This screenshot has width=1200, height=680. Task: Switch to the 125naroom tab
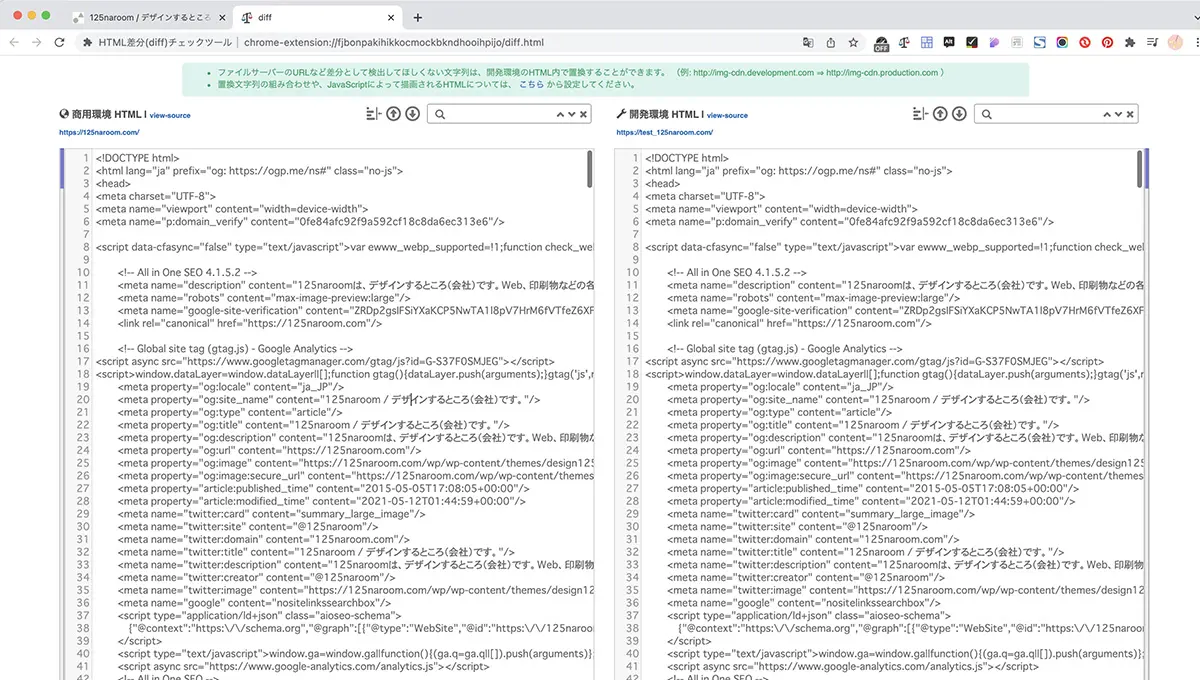[148, 17]
